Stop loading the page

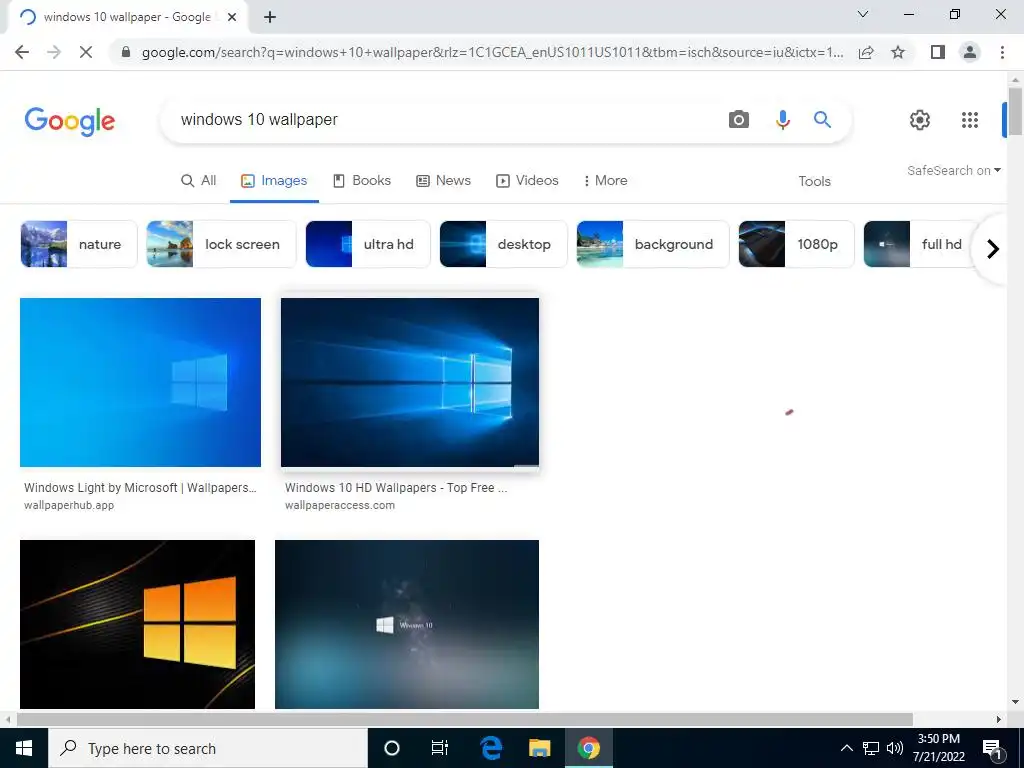click(86, 52)
